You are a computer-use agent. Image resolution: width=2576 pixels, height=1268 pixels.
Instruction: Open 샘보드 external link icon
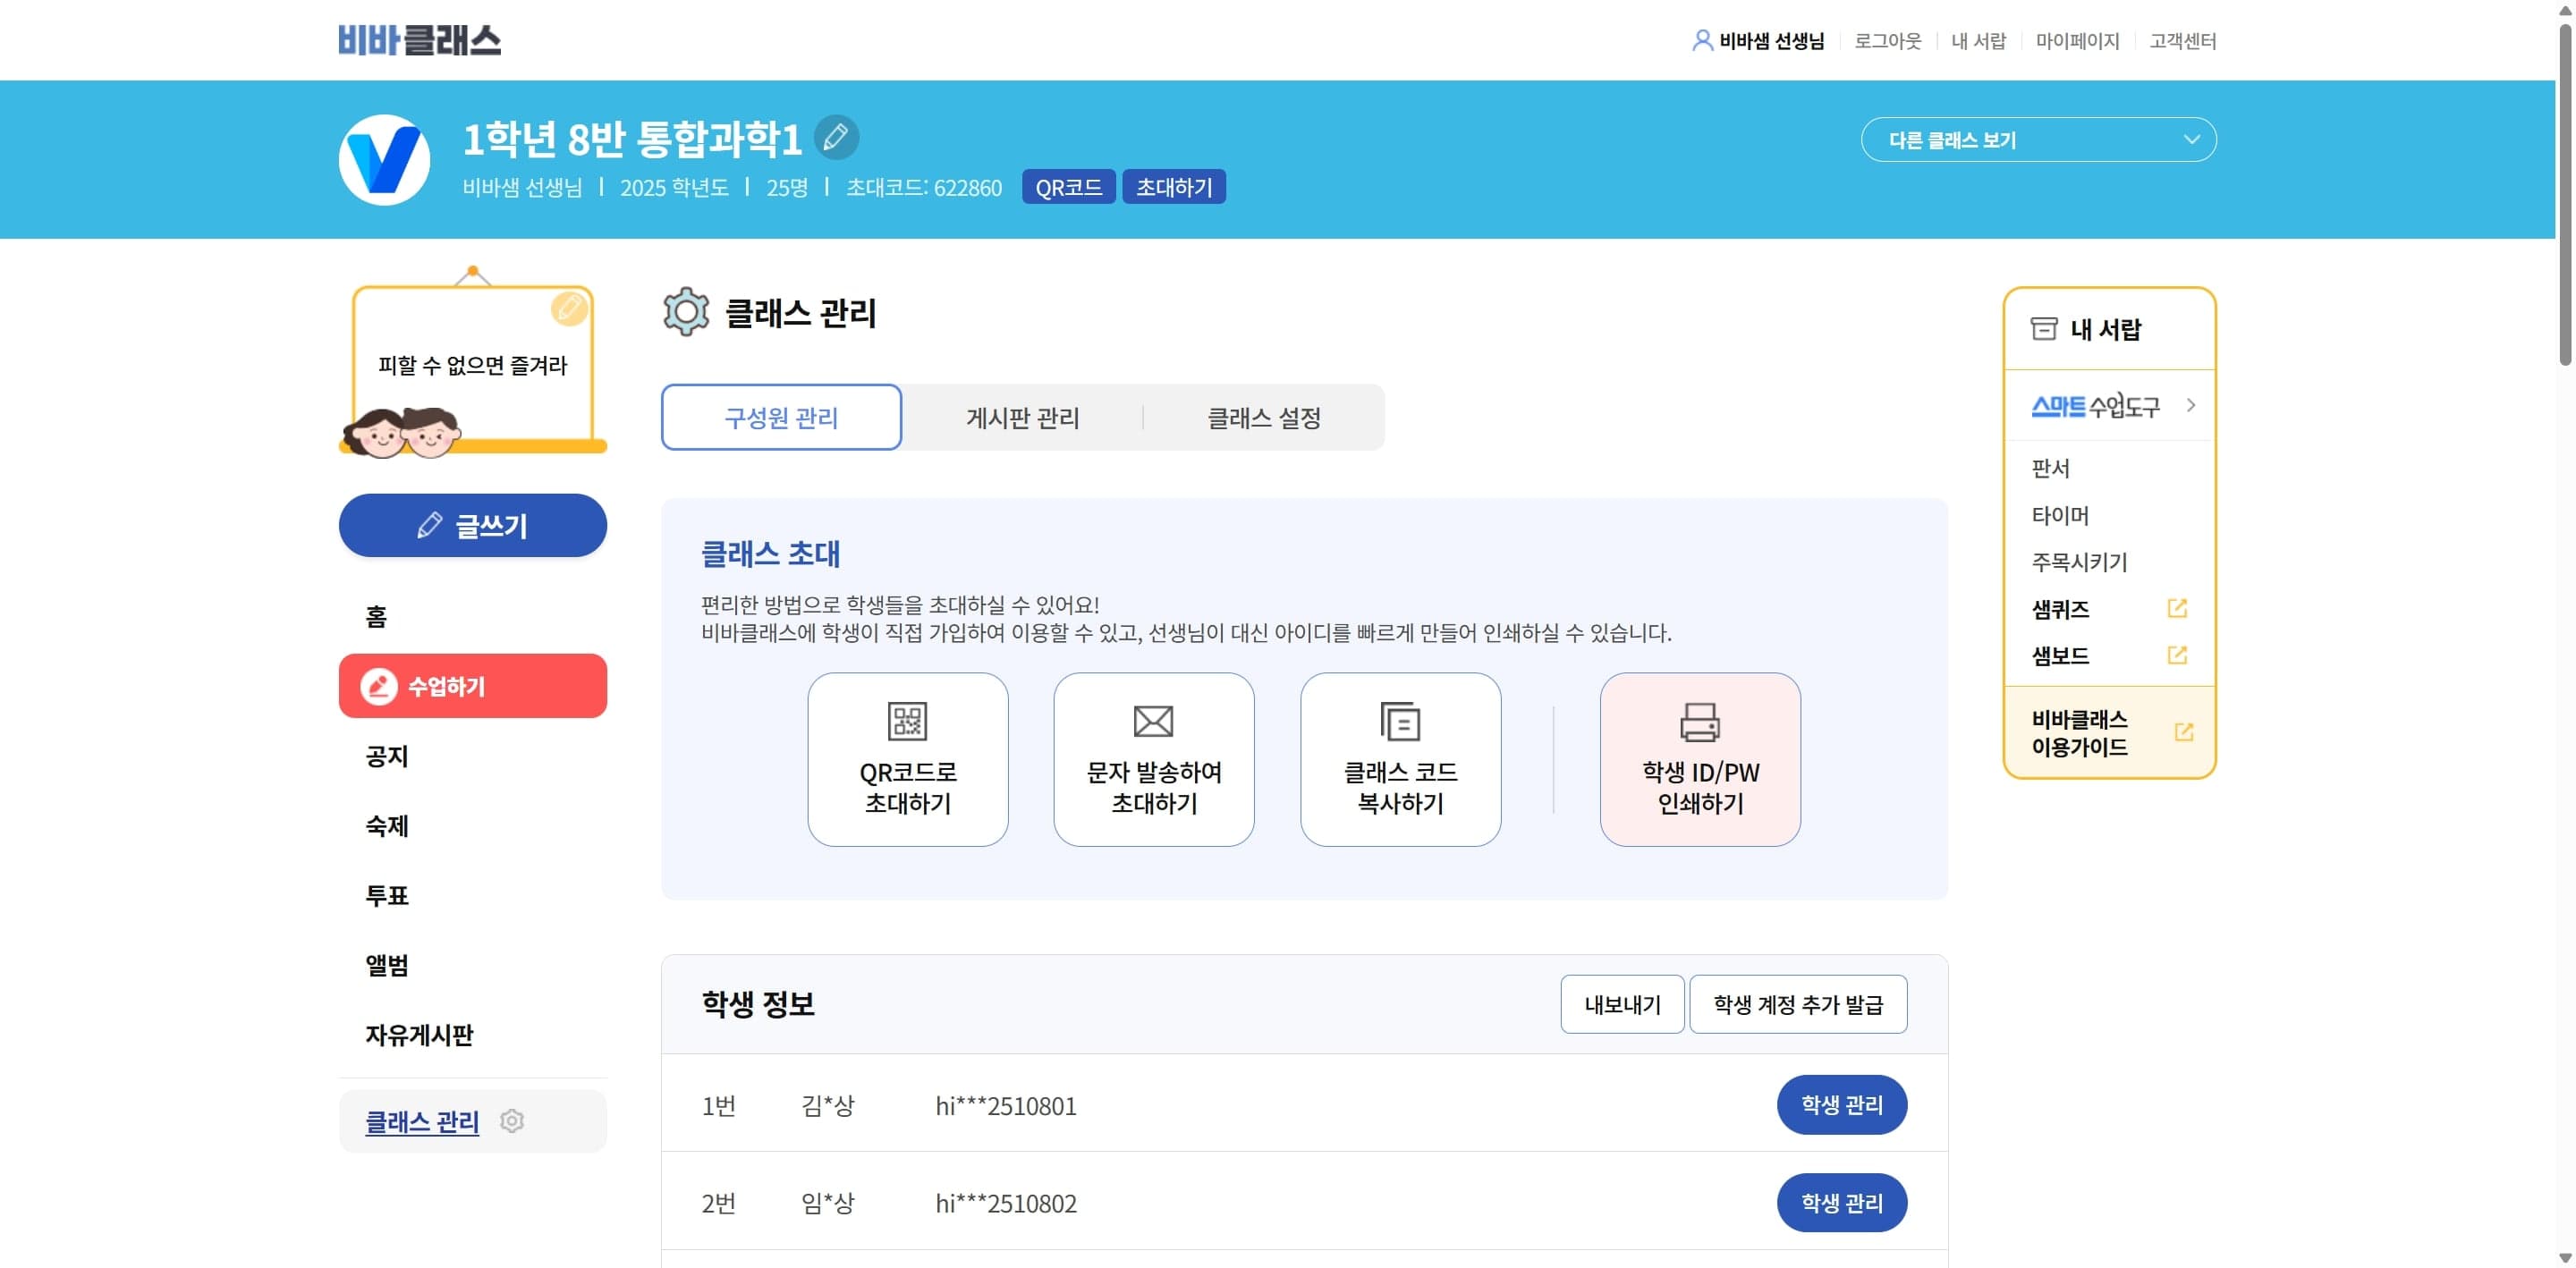2177,655
